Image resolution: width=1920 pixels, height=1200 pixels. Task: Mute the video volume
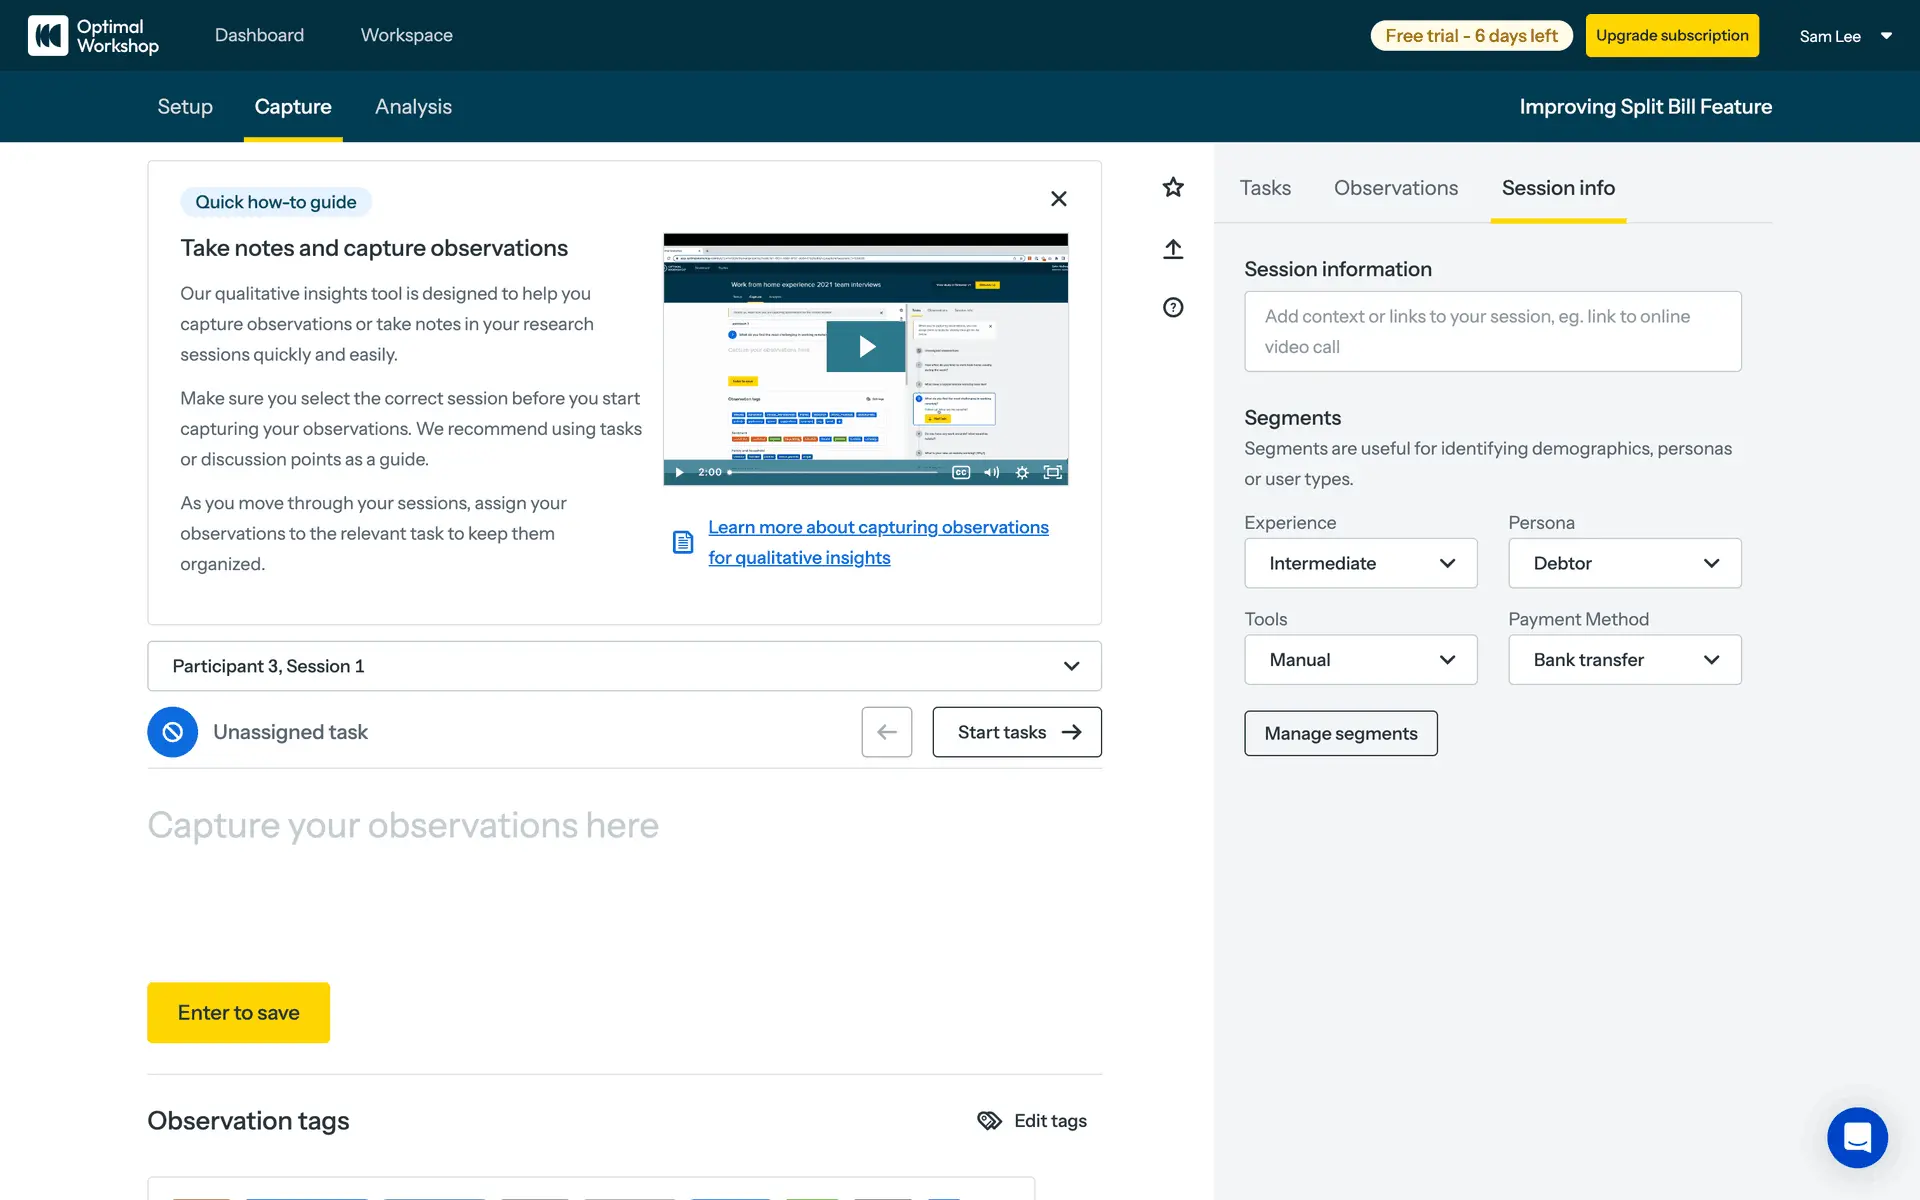click(x=991, y=472)
